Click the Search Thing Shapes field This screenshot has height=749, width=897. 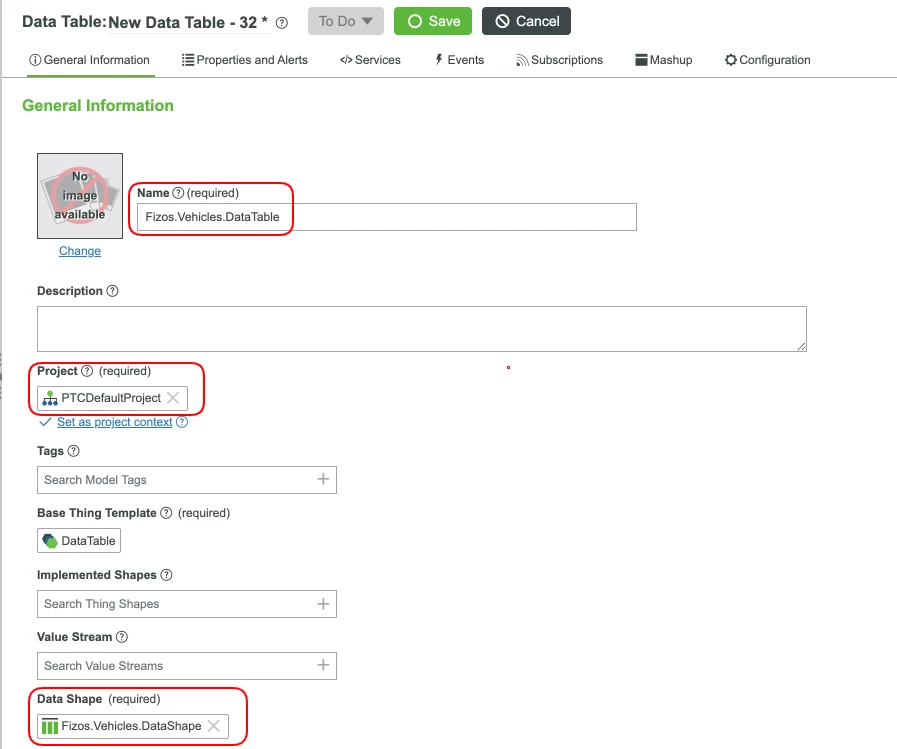coord(186,604)
